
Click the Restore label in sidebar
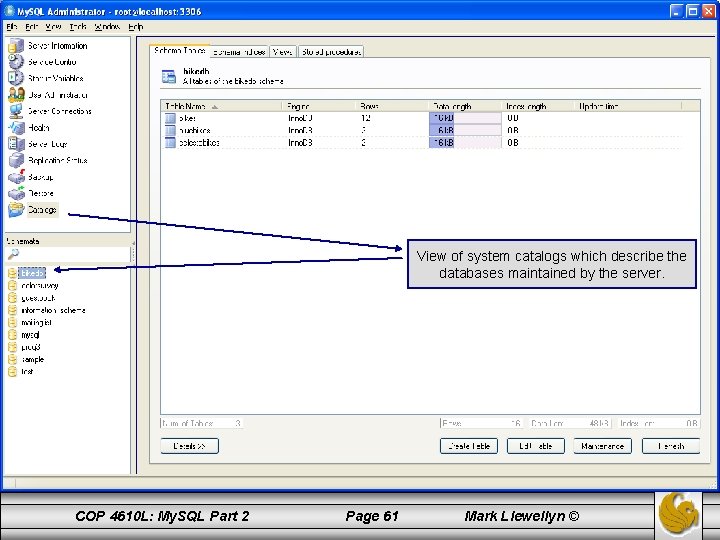click(x=41, y=193)
